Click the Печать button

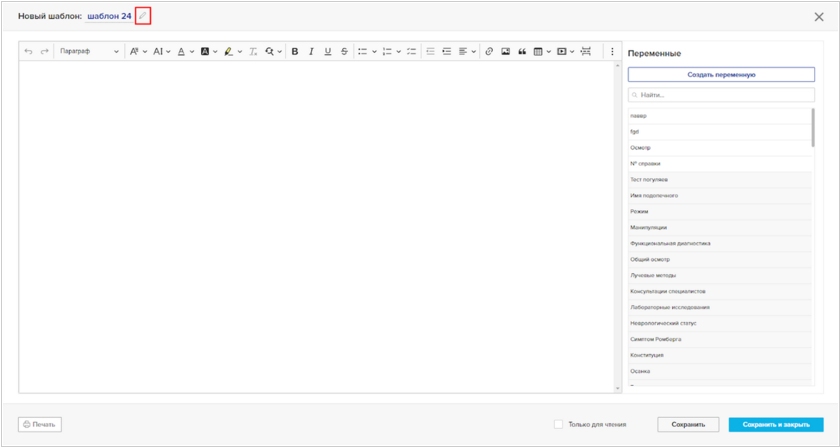tap(40, 424)
